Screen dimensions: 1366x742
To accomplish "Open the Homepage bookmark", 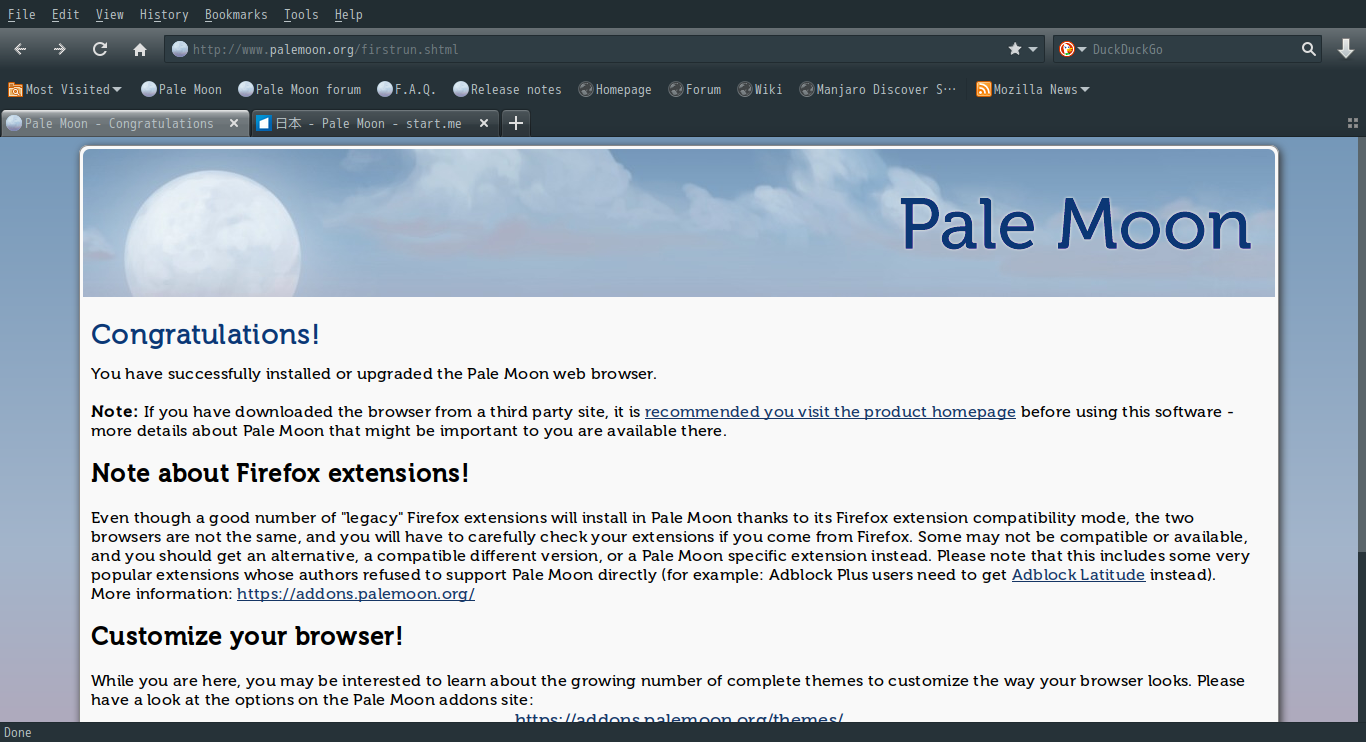I will tap(615, 89).
